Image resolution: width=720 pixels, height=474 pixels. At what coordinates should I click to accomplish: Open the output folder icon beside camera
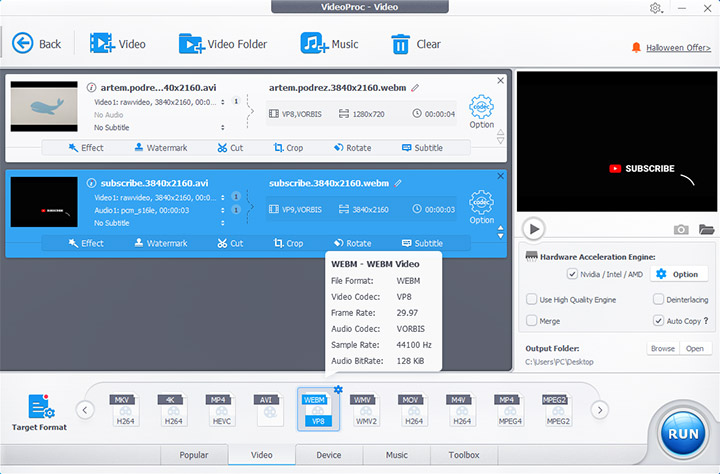(x=707, y=229)
